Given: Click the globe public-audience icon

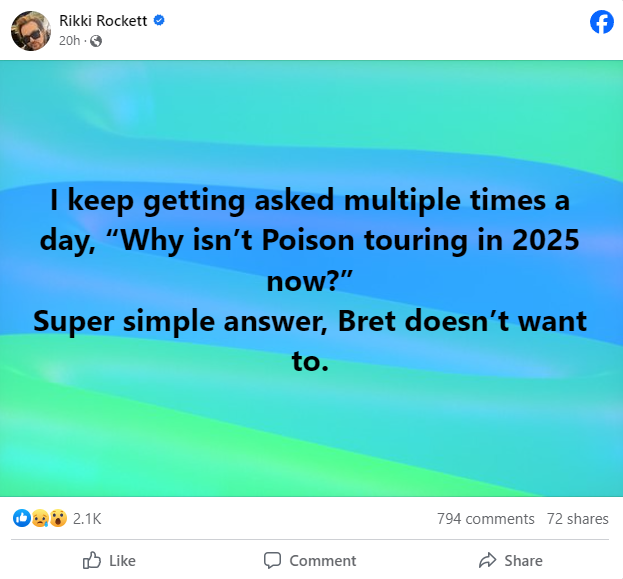Looking at the screenshot, I should point(96,41).
